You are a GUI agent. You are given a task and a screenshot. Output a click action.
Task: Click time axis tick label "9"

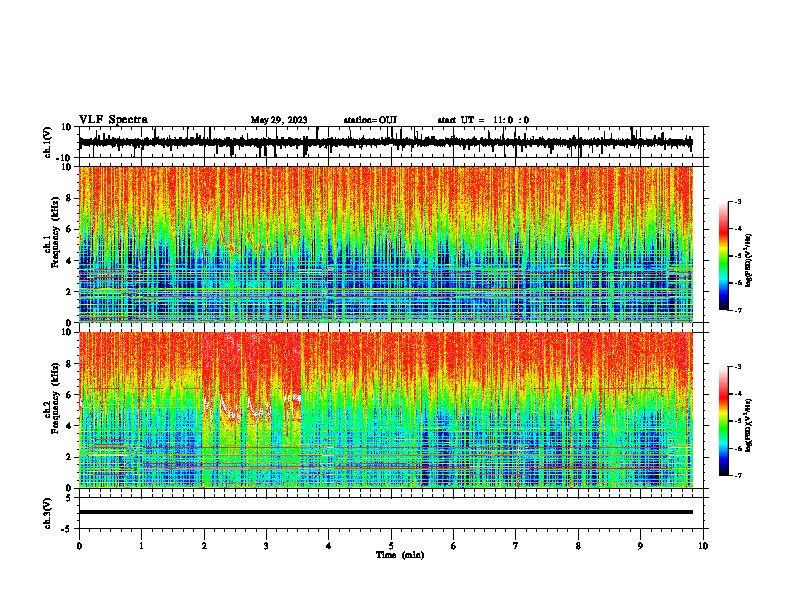(640, 546)
